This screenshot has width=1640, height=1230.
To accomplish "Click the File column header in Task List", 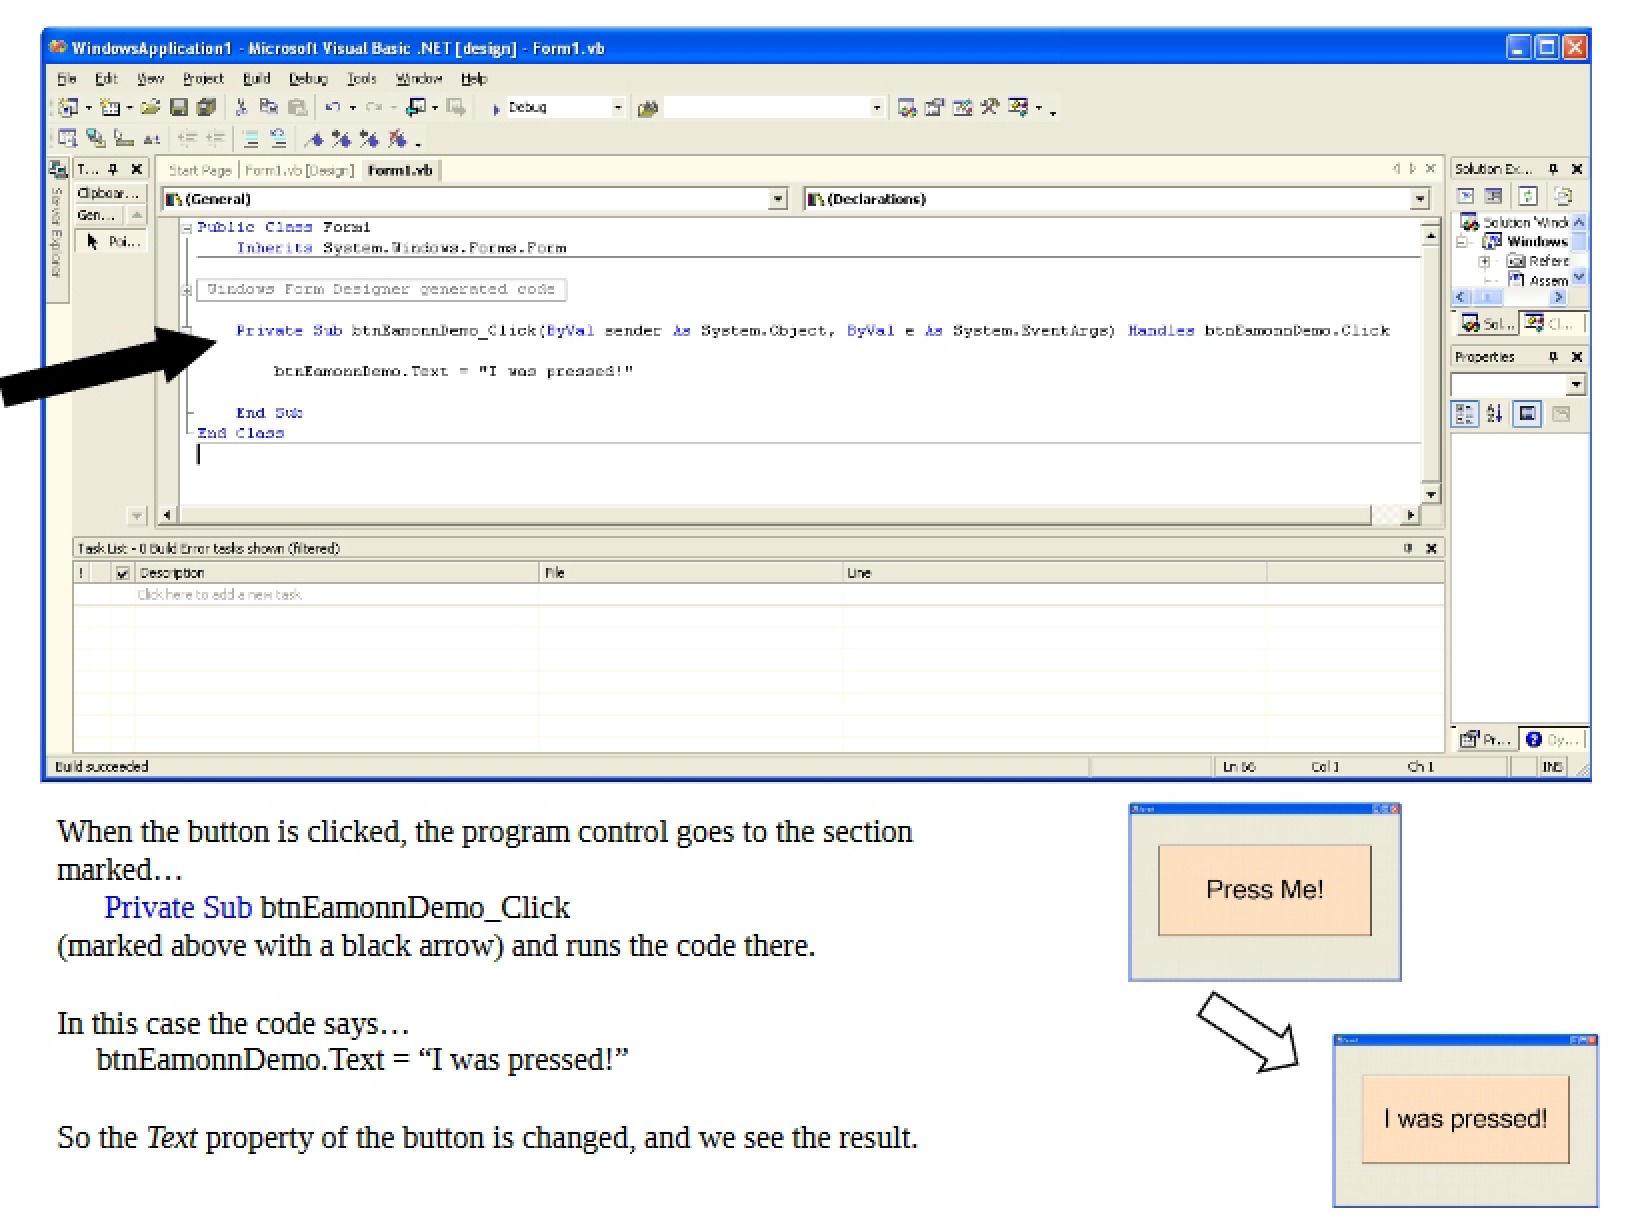I will click(x=691, y=573).
